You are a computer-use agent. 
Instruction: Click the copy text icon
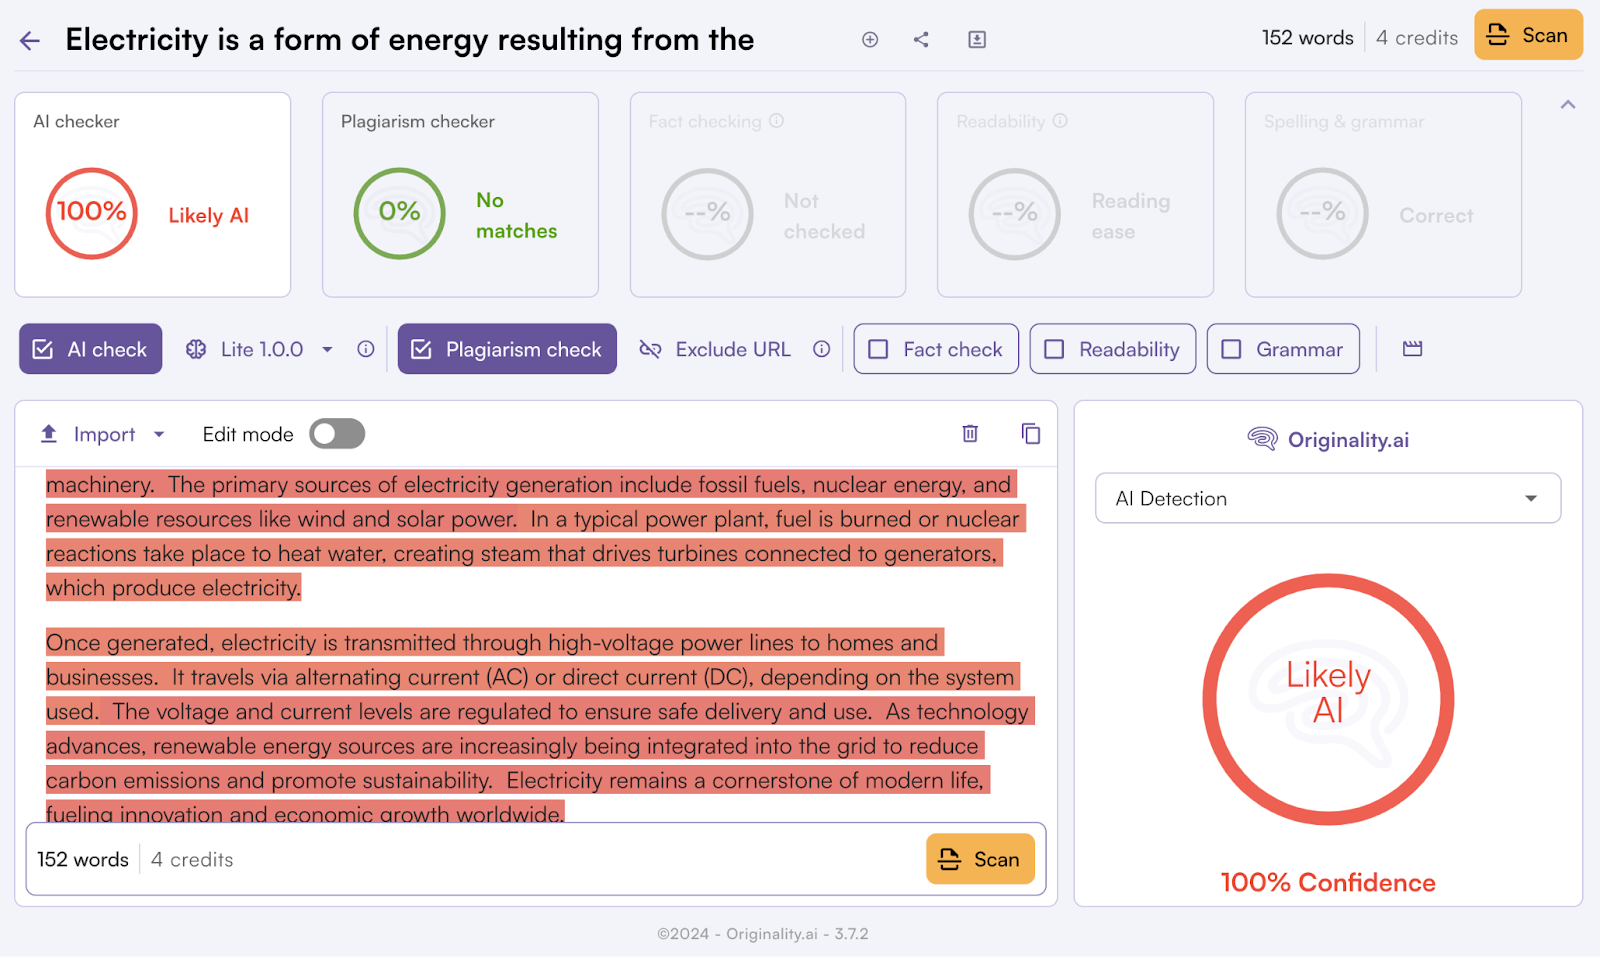[1031, 433]
